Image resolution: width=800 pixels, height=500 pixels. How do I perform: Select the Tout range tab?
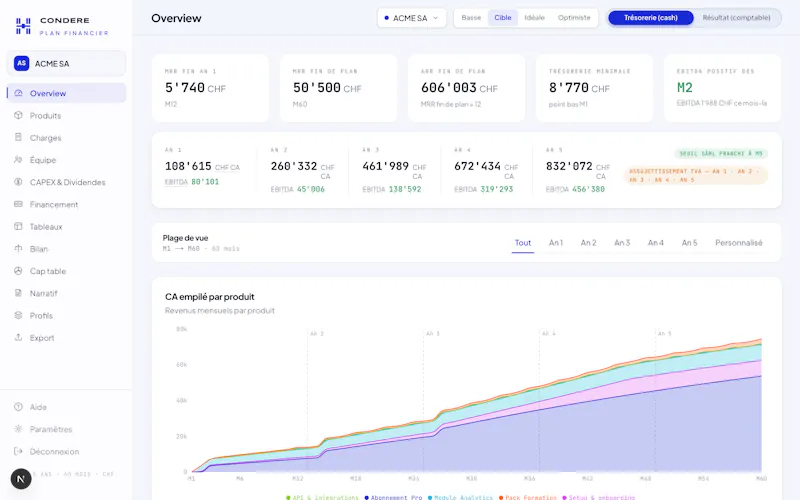(523, 243)
